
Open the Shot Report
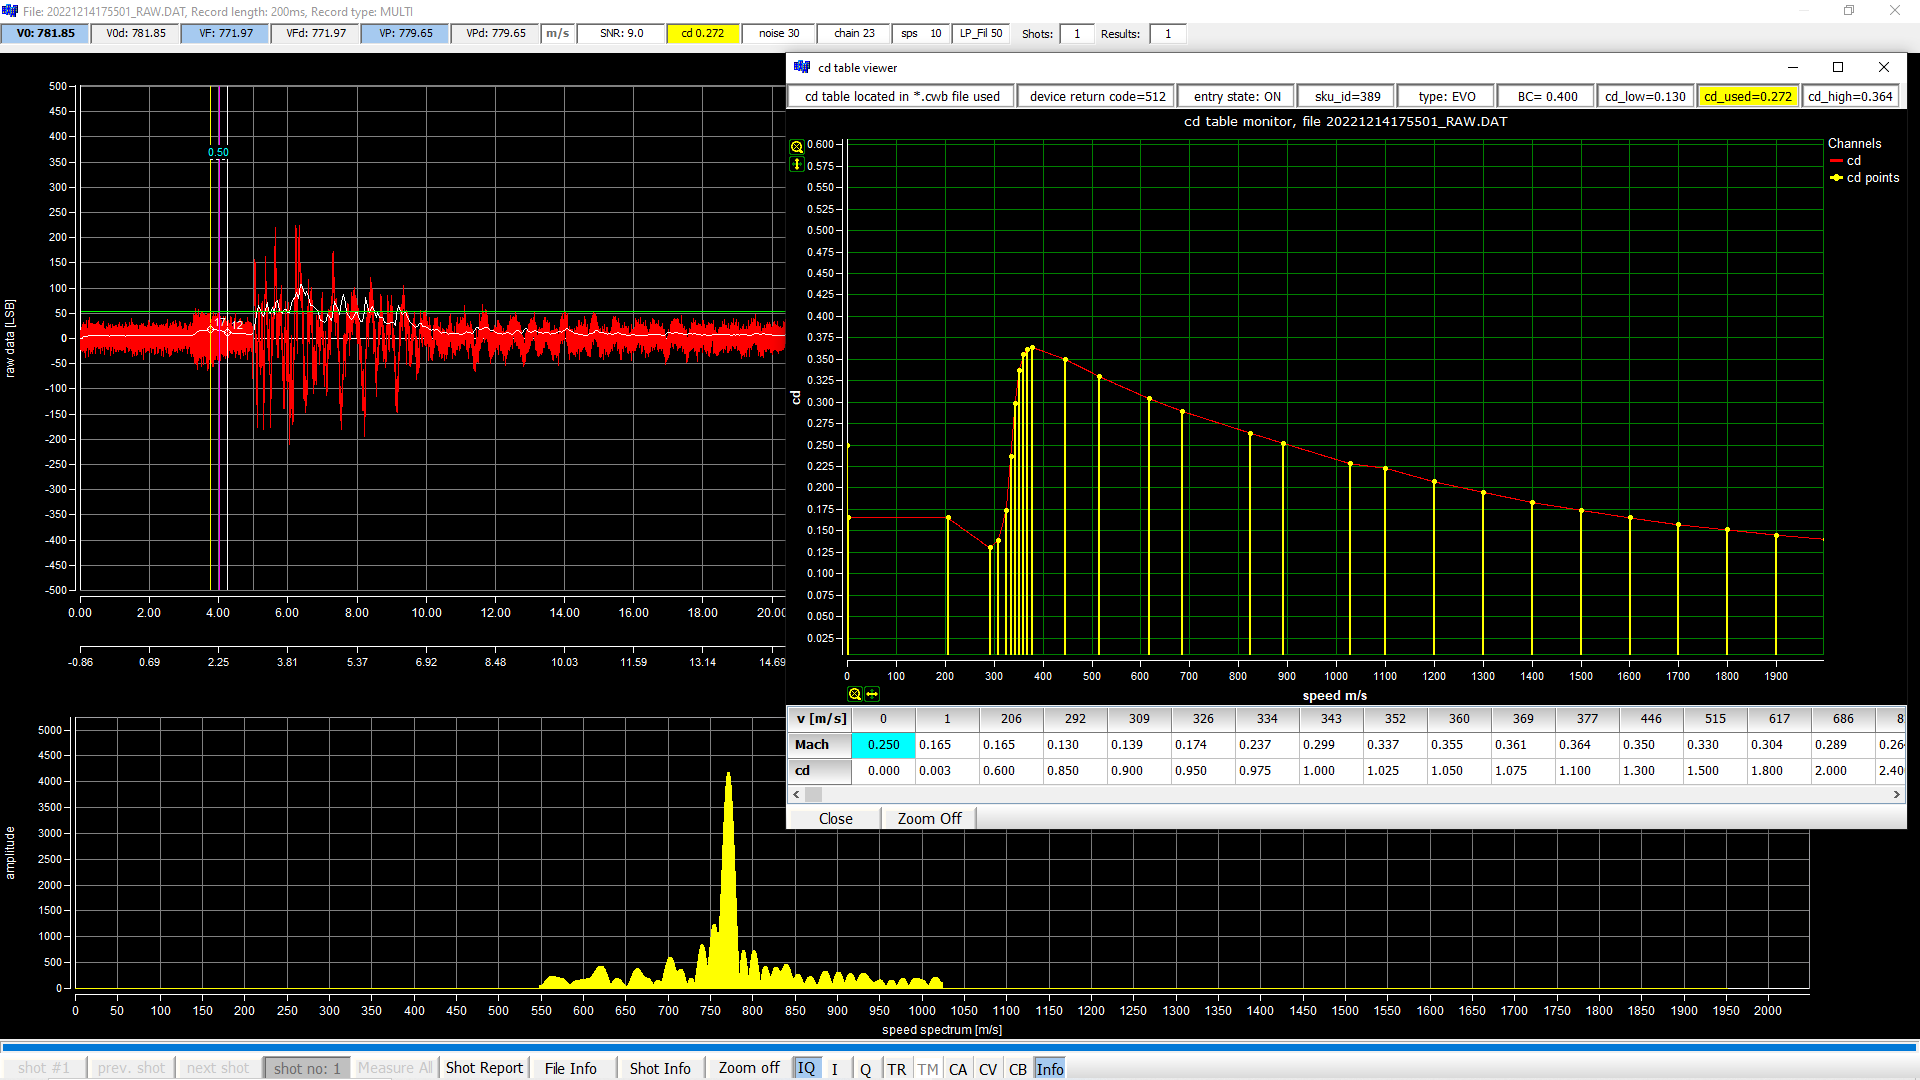[484, 1068]
